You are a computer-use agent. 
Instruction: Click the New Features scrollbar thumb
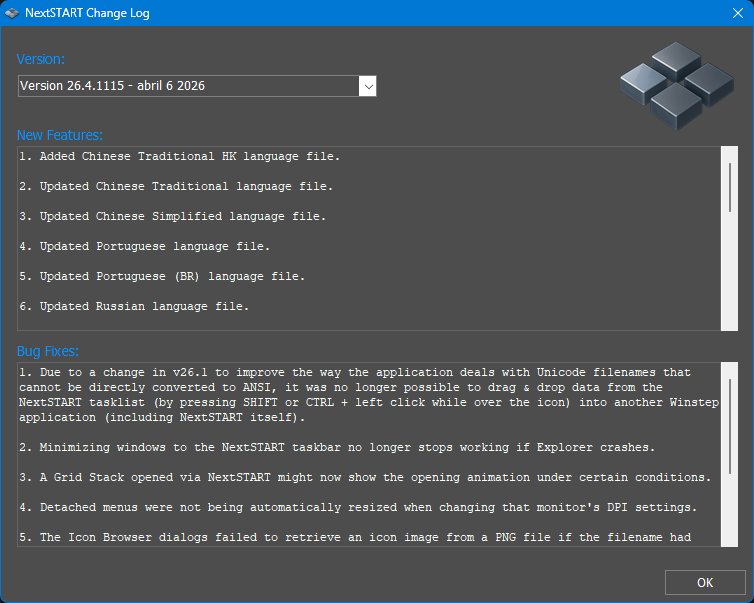pyautogui.click(x=729, y=188)
